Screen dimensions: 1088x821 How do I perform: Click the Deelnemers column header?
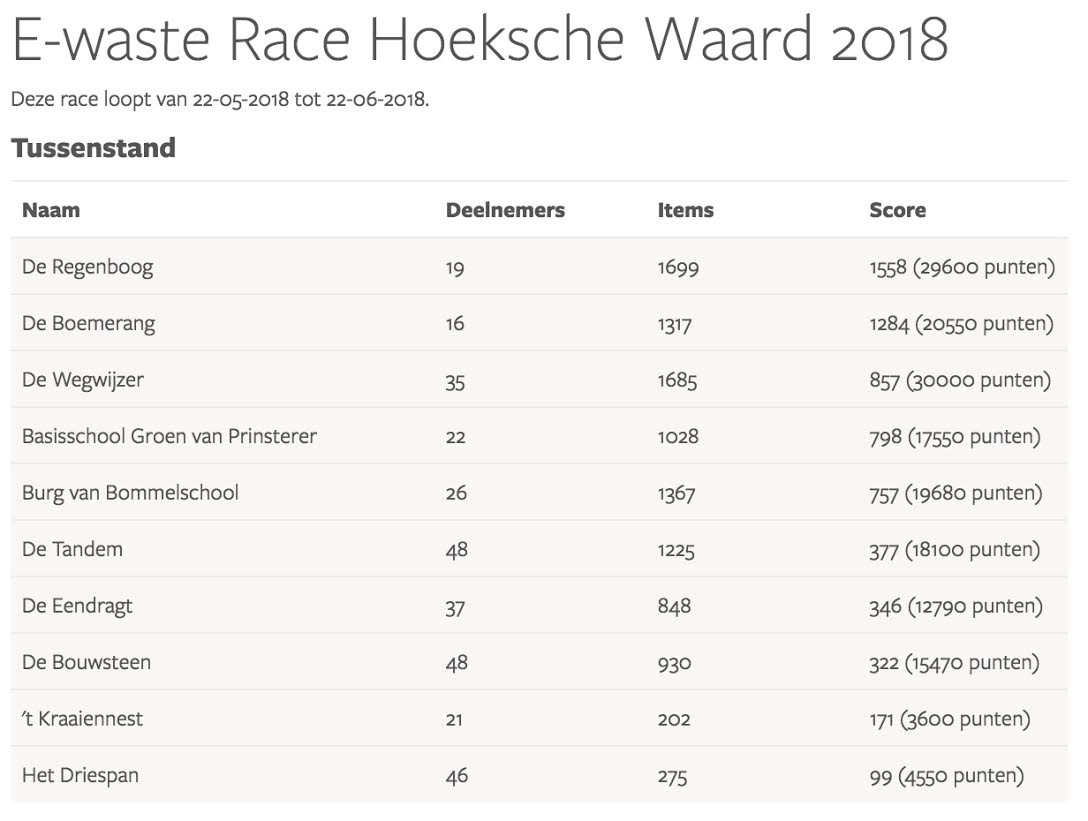tap(505, 210)
